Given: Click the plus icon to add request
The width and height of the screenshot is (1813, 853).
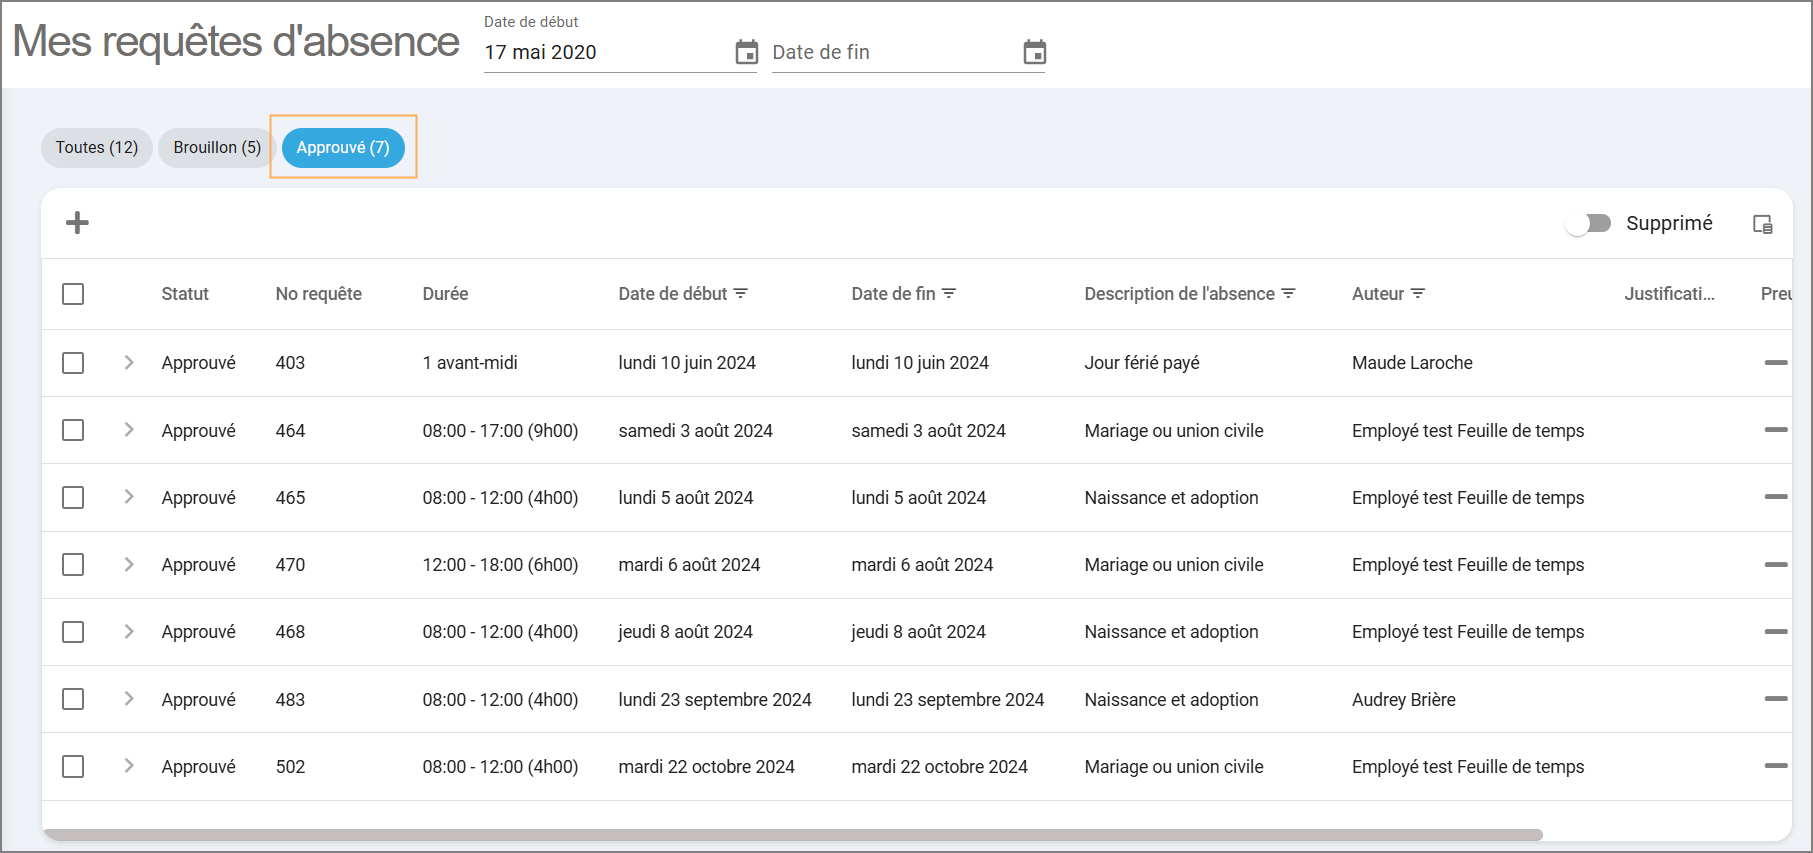Looking at the screenshot, I should tap(77, 223).
